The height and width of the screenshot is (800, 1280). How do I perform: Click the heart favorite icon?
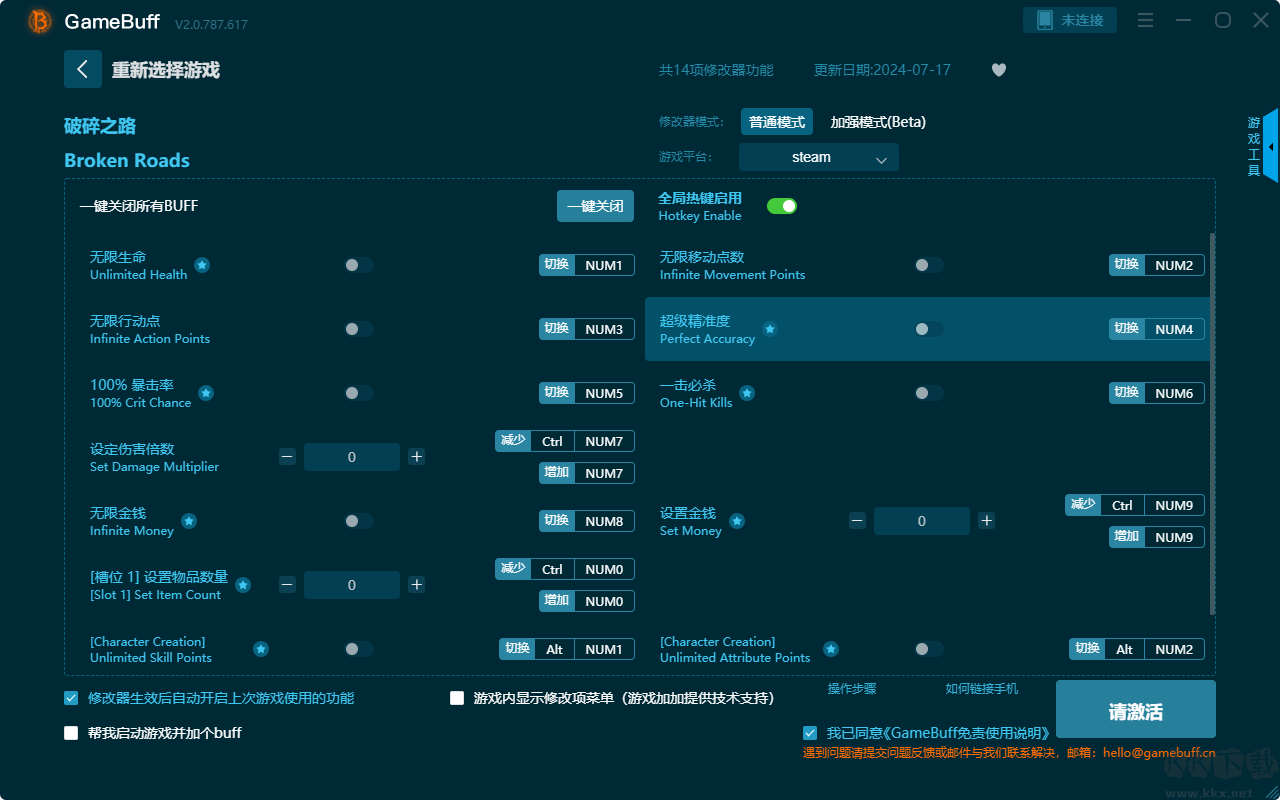999,70
